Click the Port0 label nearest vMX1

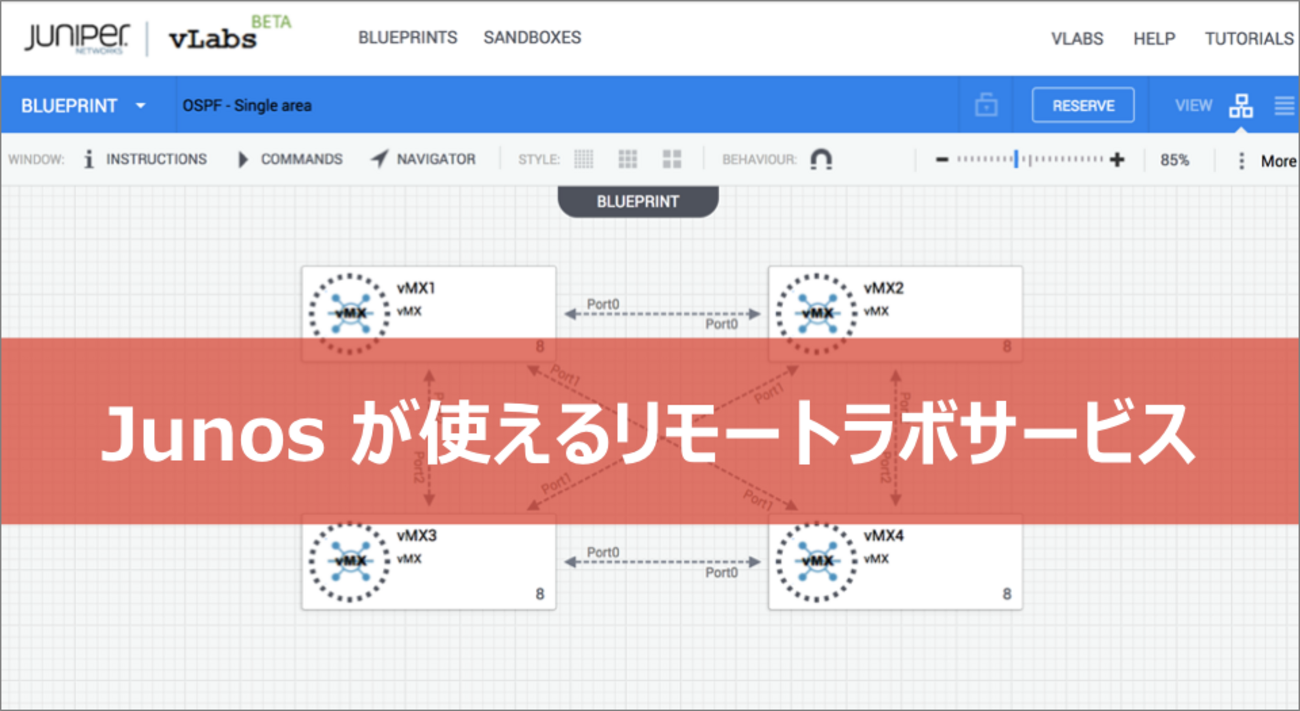point(603,304)
